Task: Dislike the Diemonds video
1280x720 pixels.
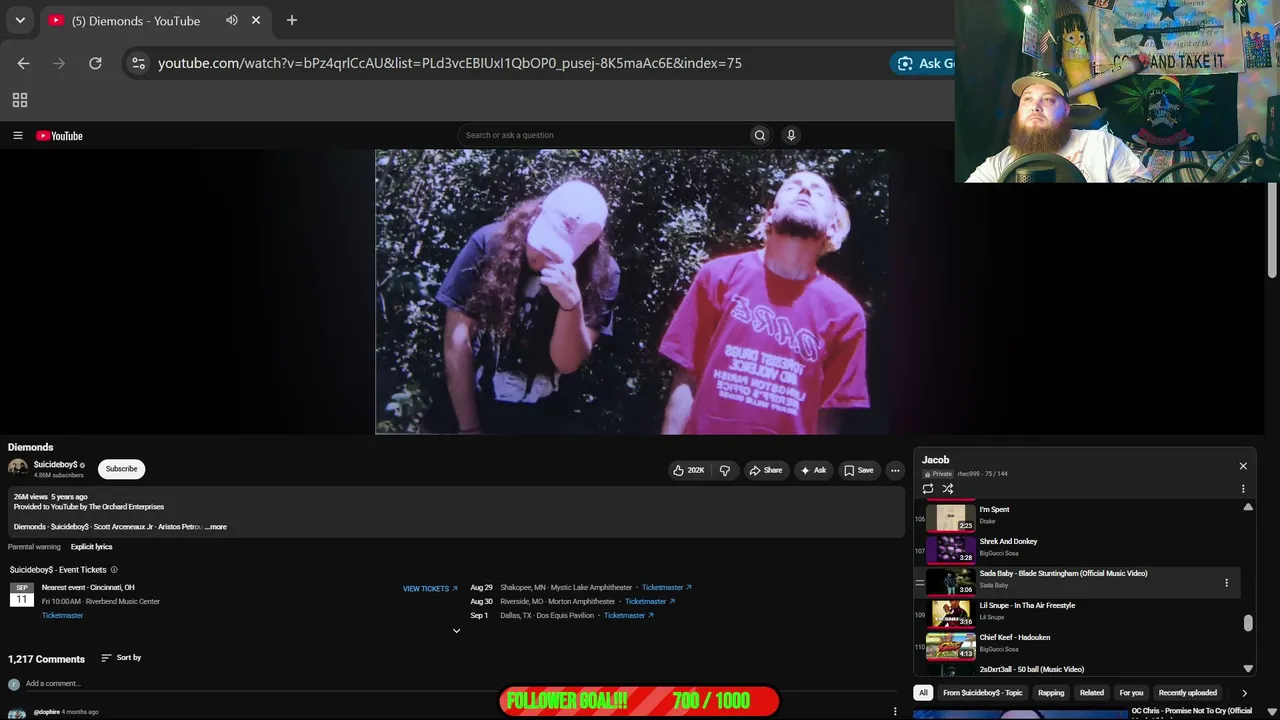Action: pyautogui.click(x=725, y=470)
